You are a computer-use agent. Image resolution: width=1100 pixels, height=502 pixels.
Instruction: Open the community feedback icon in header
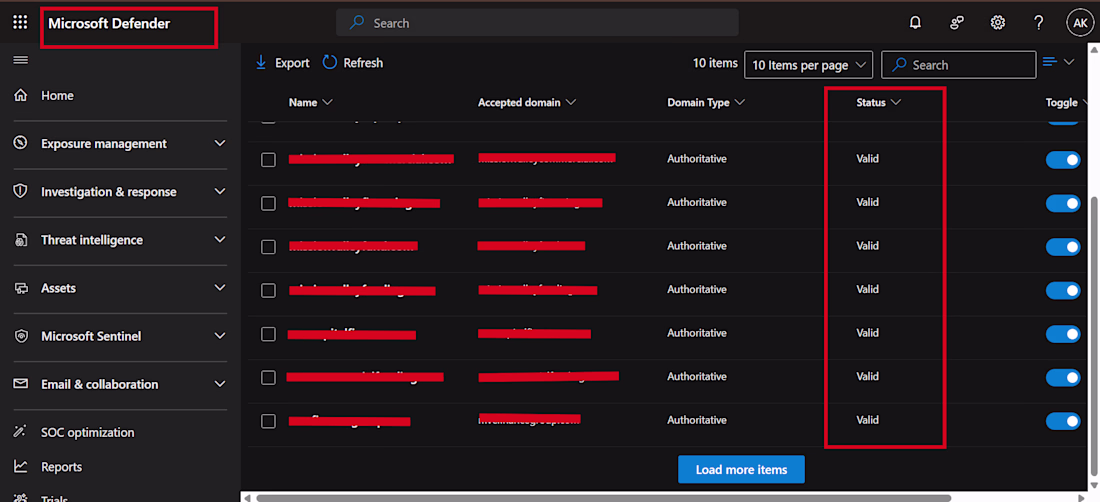(x=956, y=22)
